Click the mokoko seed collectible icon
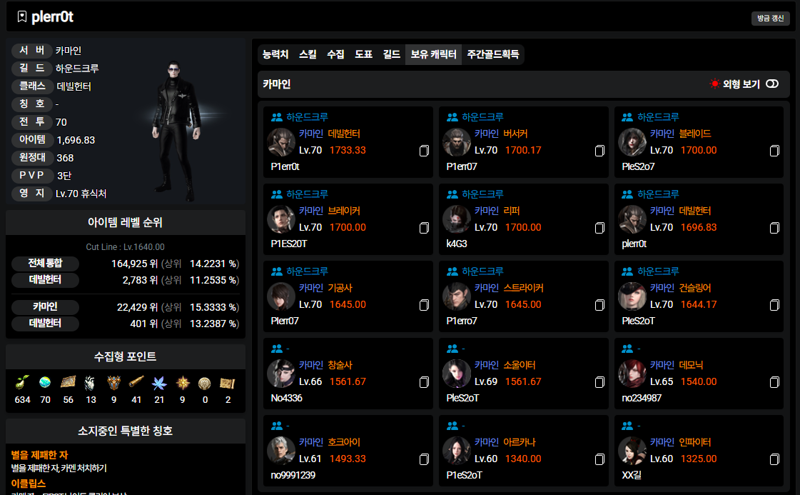Screen dimensions: 800x495 click(x=22, y=383)
